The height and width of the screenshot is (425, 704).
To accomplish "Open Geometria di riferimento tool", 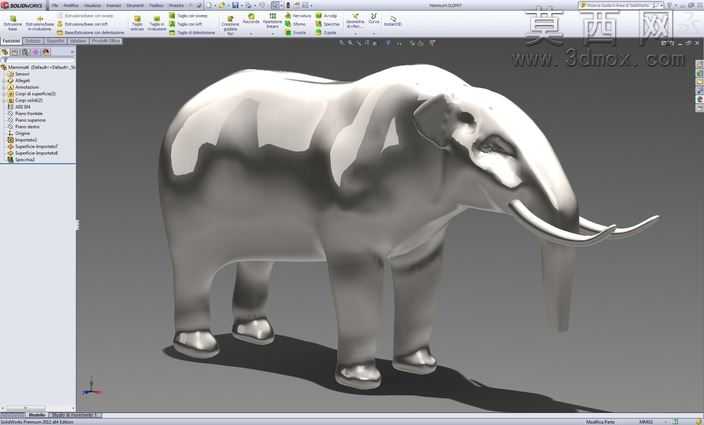I will [355, 21].
